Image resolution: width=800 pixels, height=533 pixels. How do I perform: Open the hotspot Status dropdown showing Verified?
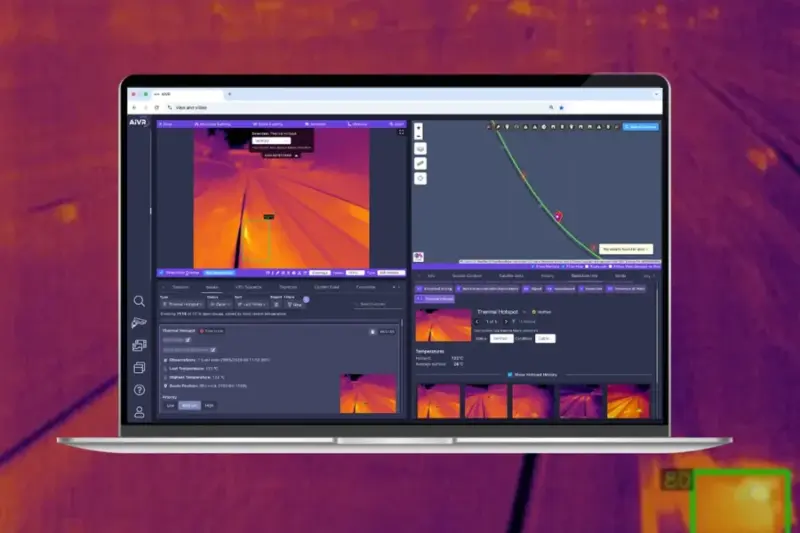pos(501,339)
